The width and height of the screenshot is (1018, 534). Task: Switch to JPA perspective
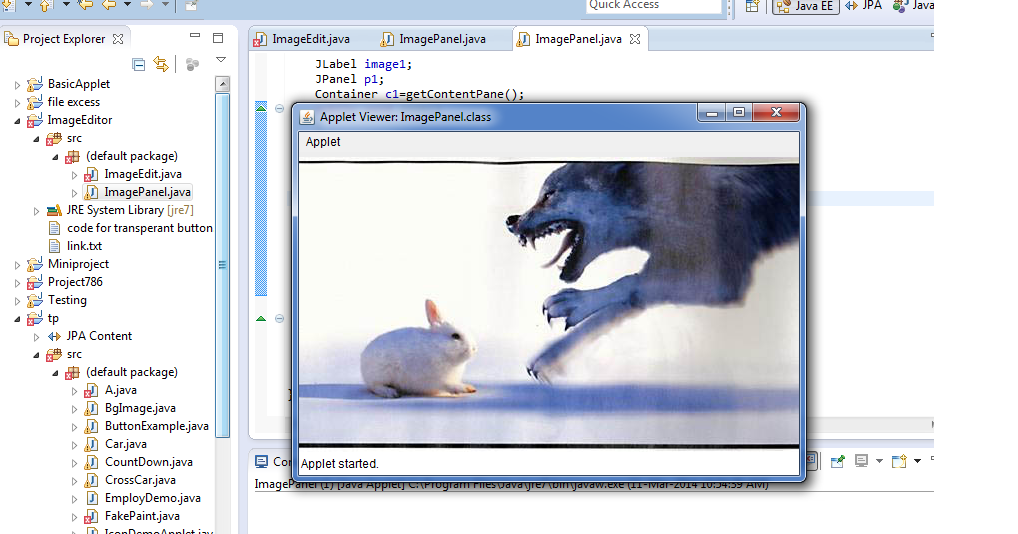click(863, 6)
